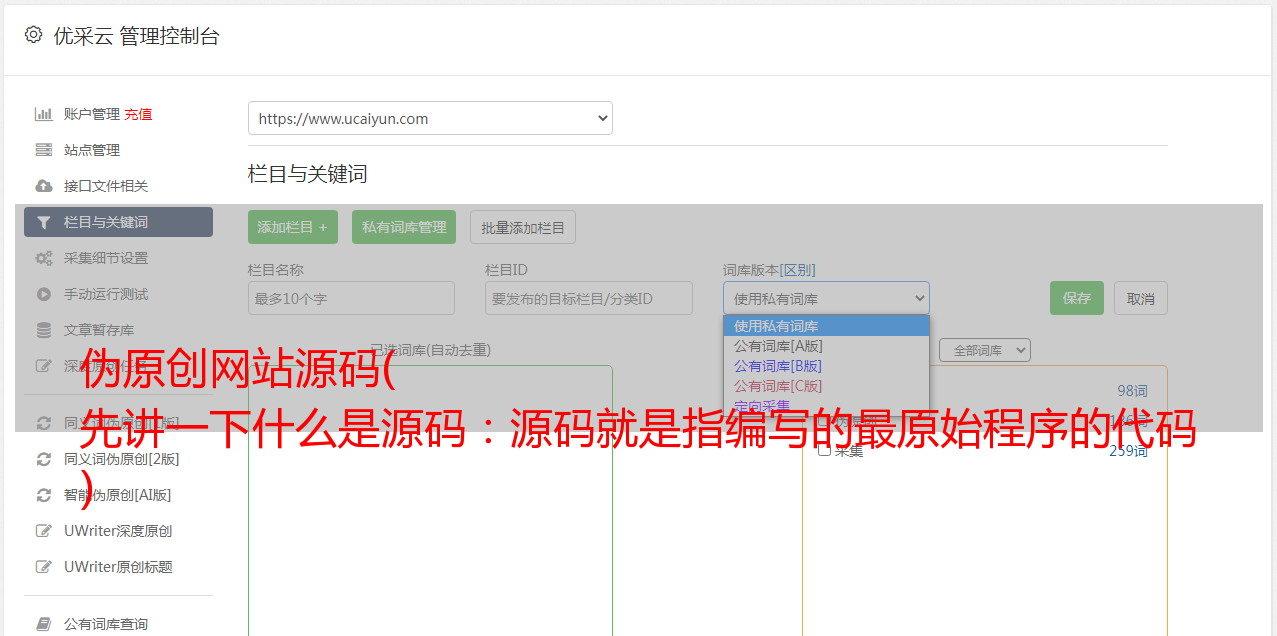Open 同义词伪原创[2版] via its refresh icon
This screenshot has width=1277, height=636.
[x=44, y=459]
